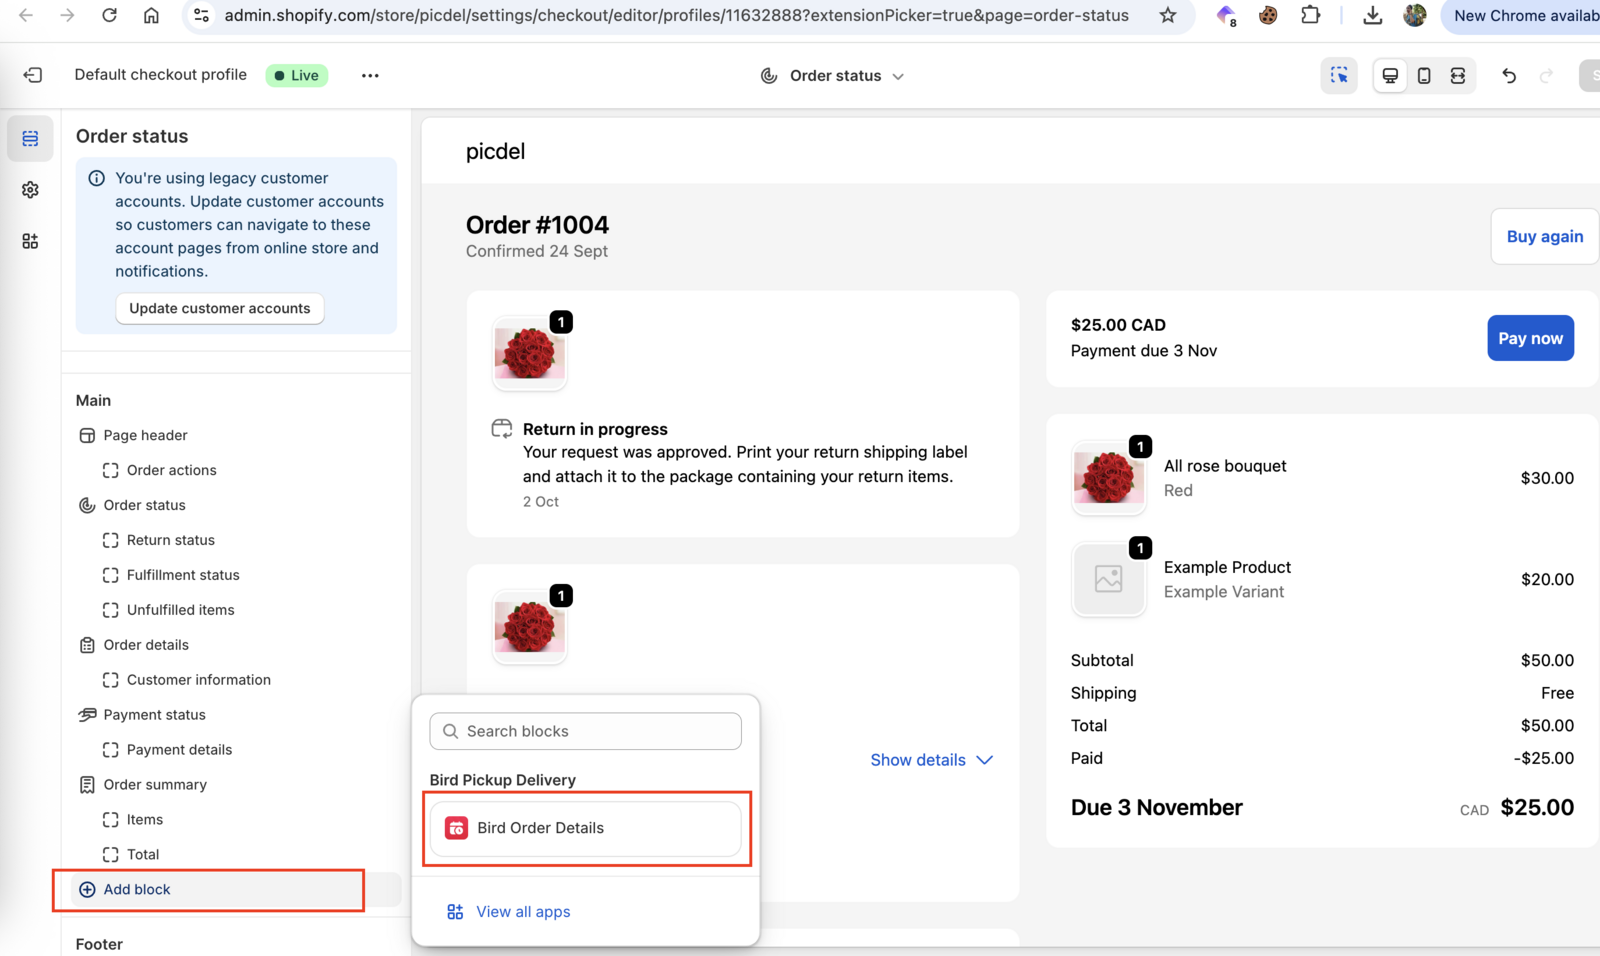Open browser downloads icon

click(x=1373, y=15)
